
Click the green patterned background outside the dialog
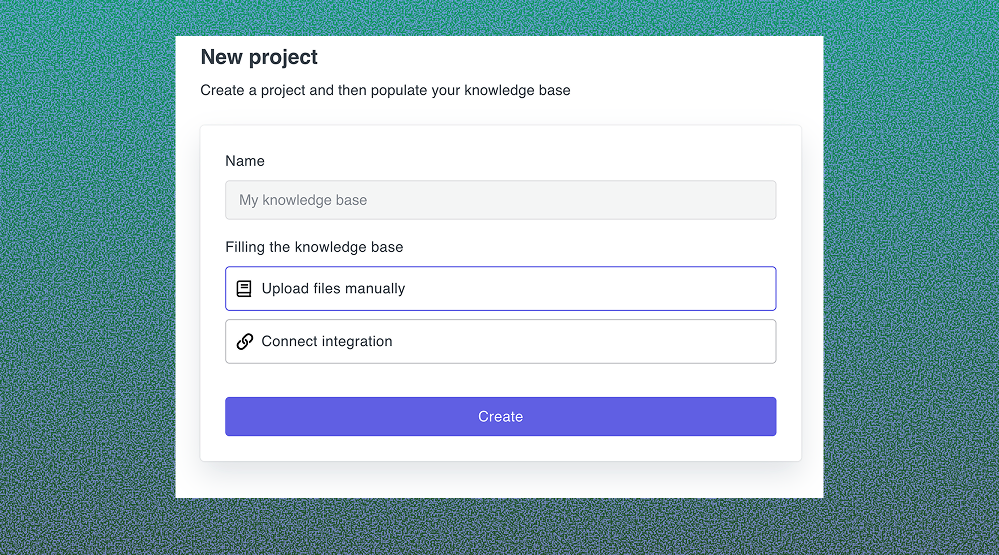click(x=90, y=280)
